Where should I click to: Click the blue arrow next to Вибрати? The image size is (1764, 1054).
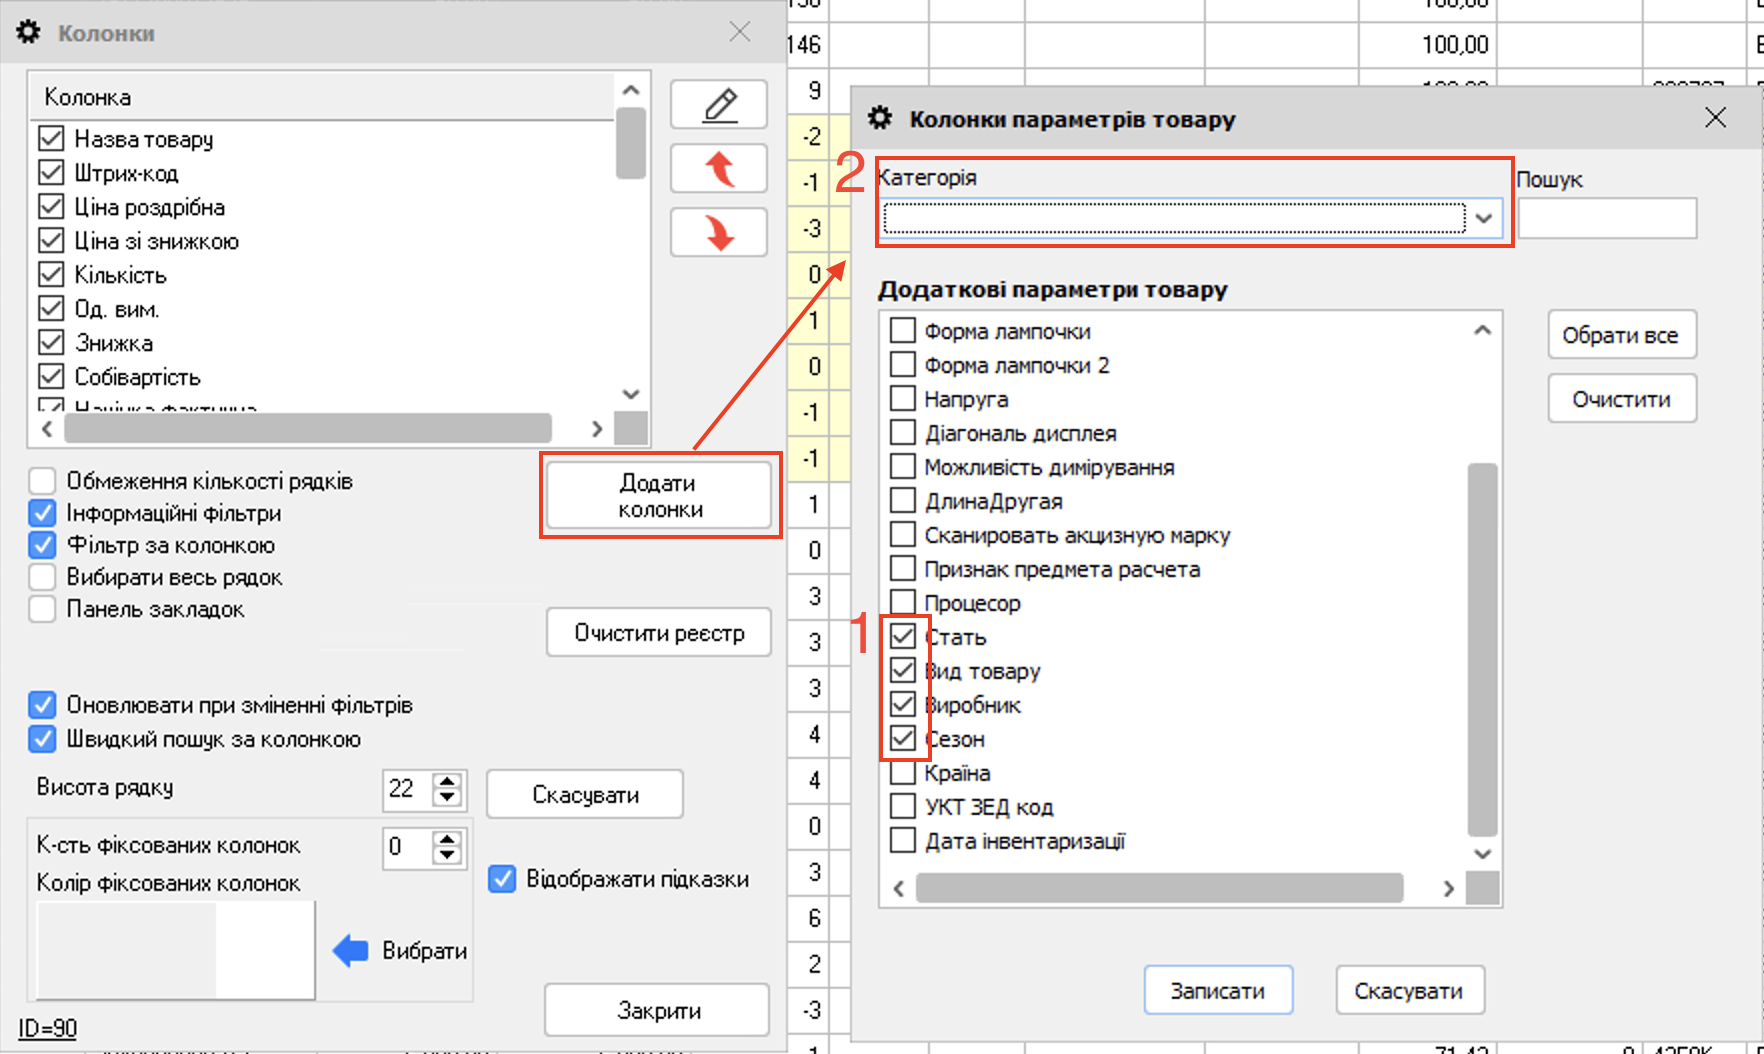(350, 950)
